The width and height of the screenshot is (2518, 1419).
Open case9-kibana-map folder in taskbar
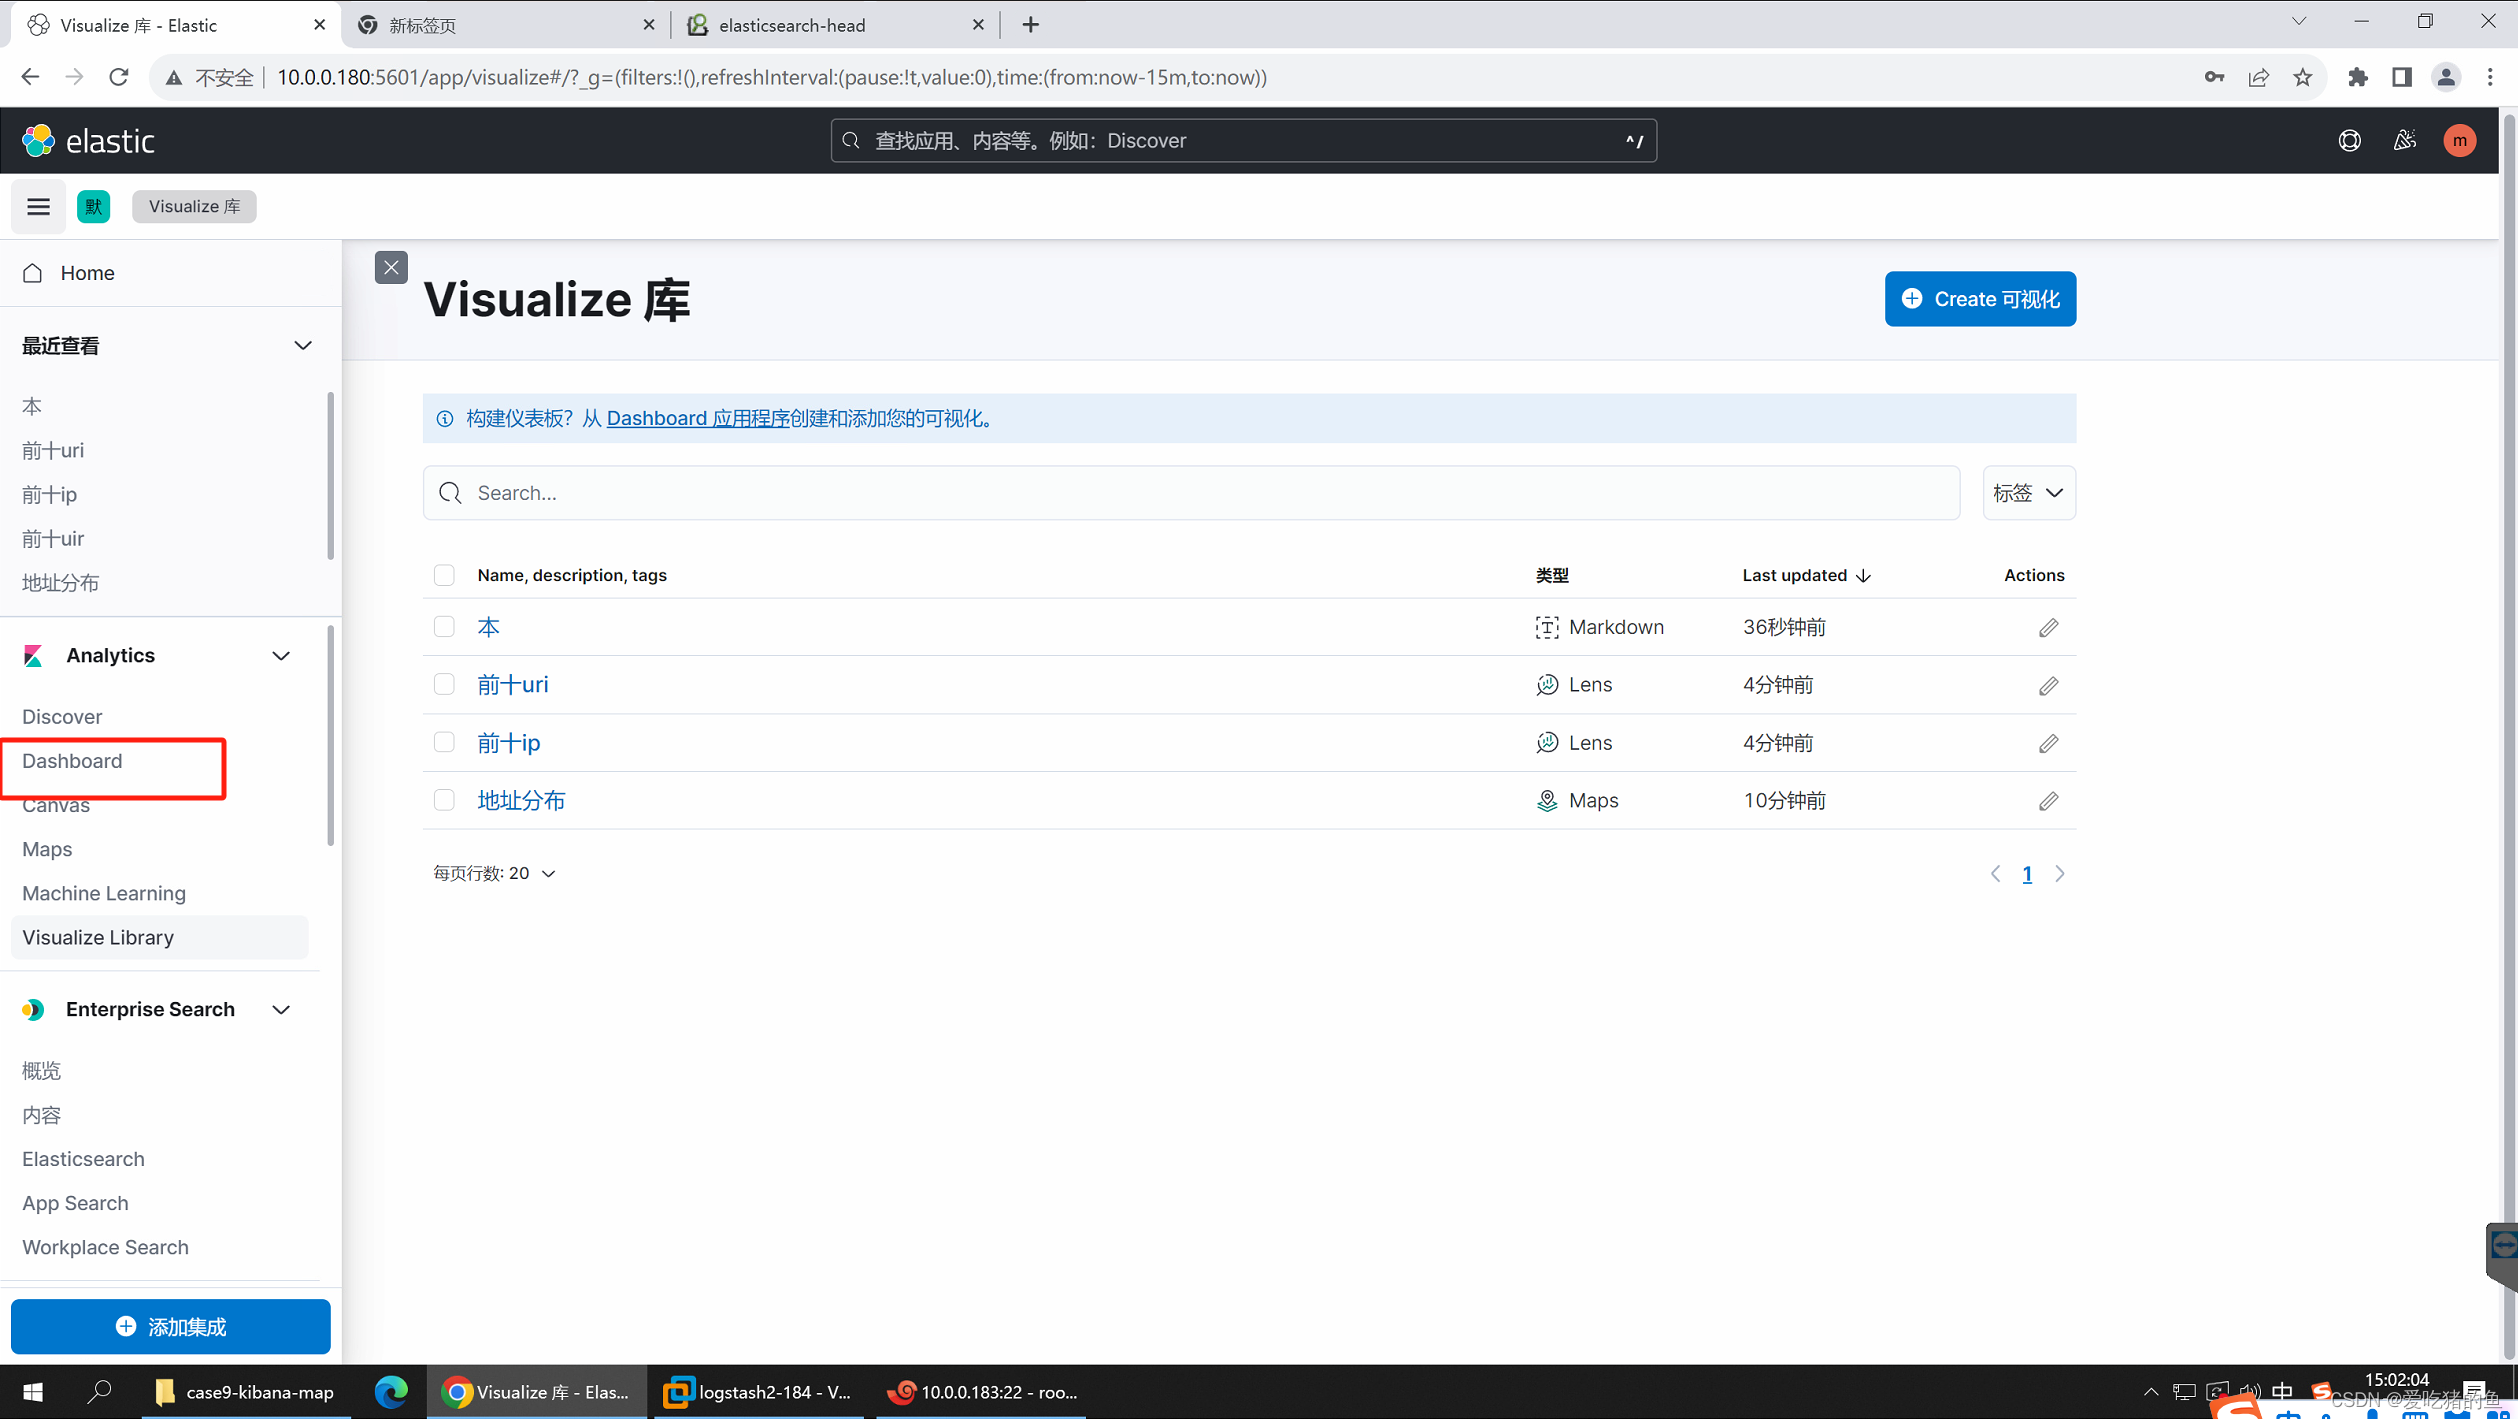[246, 1392]
